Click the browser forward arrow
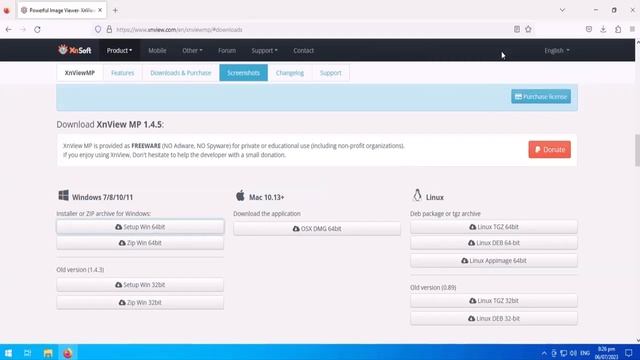640x360 pixels. point(23,29)
